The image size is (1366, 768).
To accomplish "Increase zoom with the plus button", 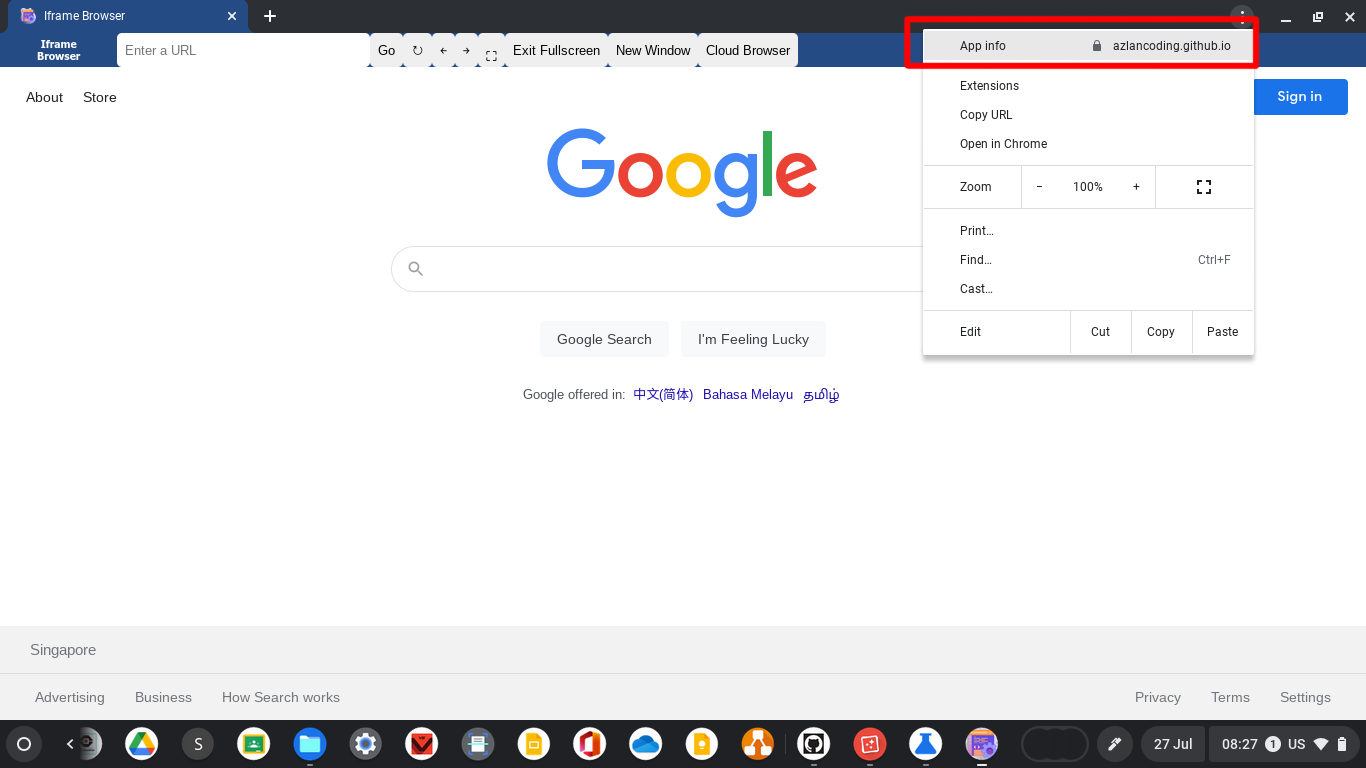I will click(x=1136, y=187).
